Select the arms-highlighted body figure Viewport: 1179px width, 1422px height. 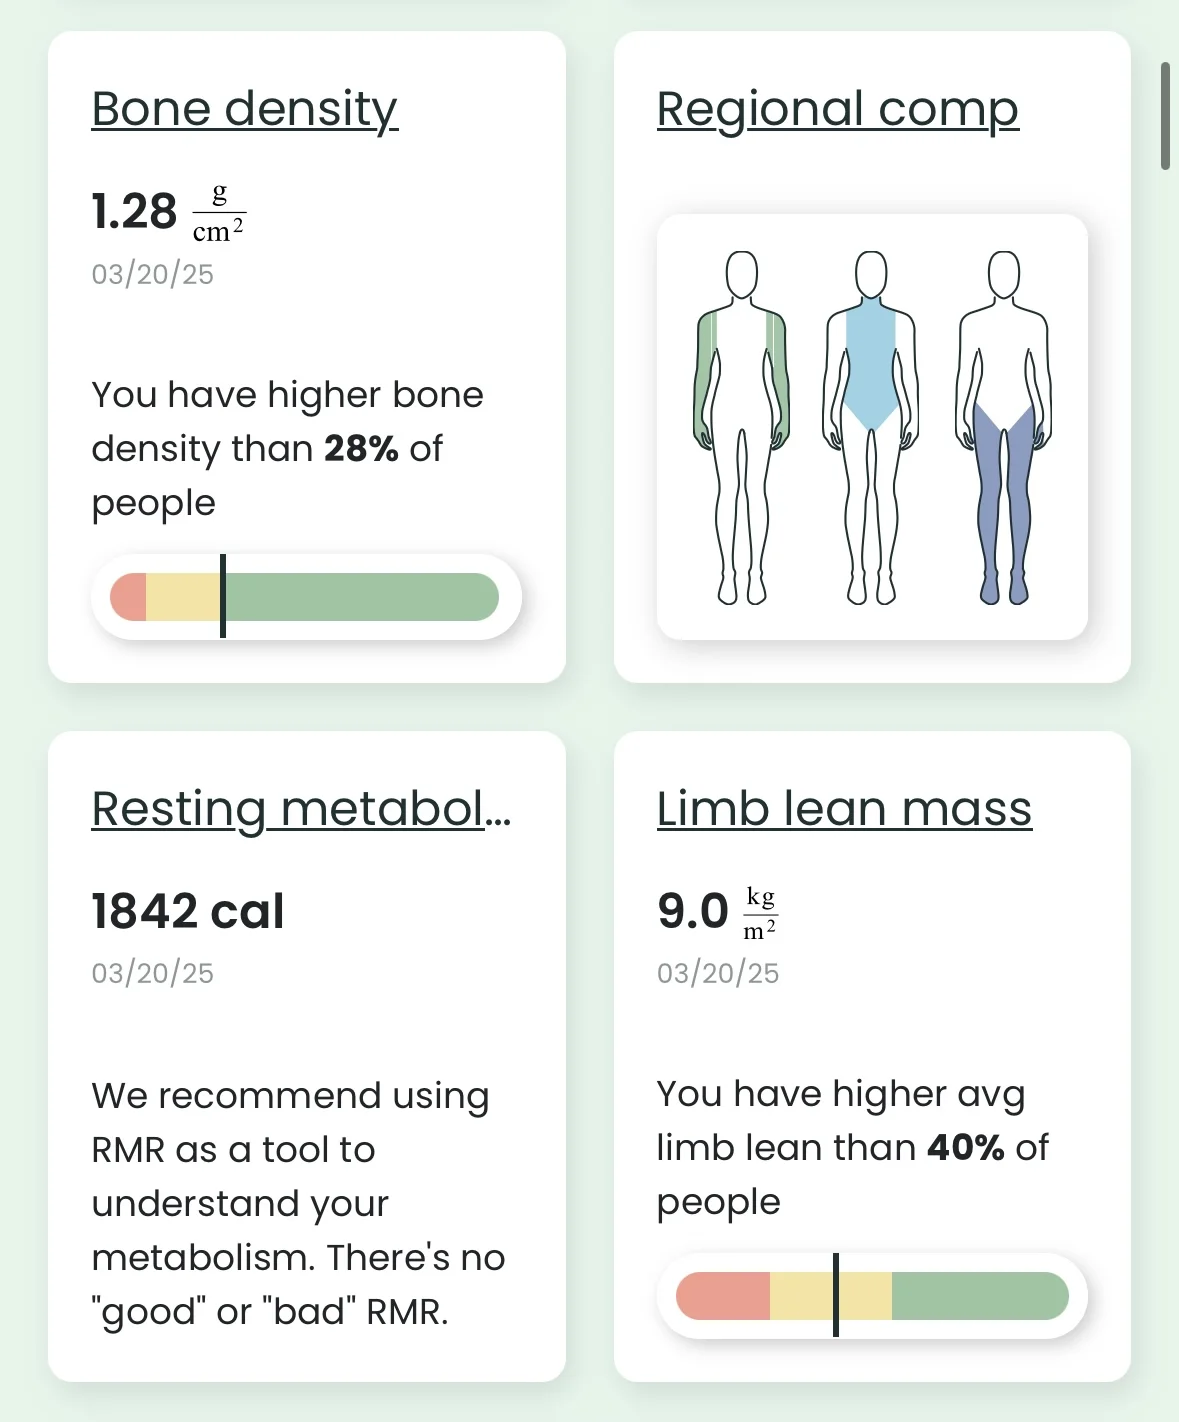click(741, 428)
